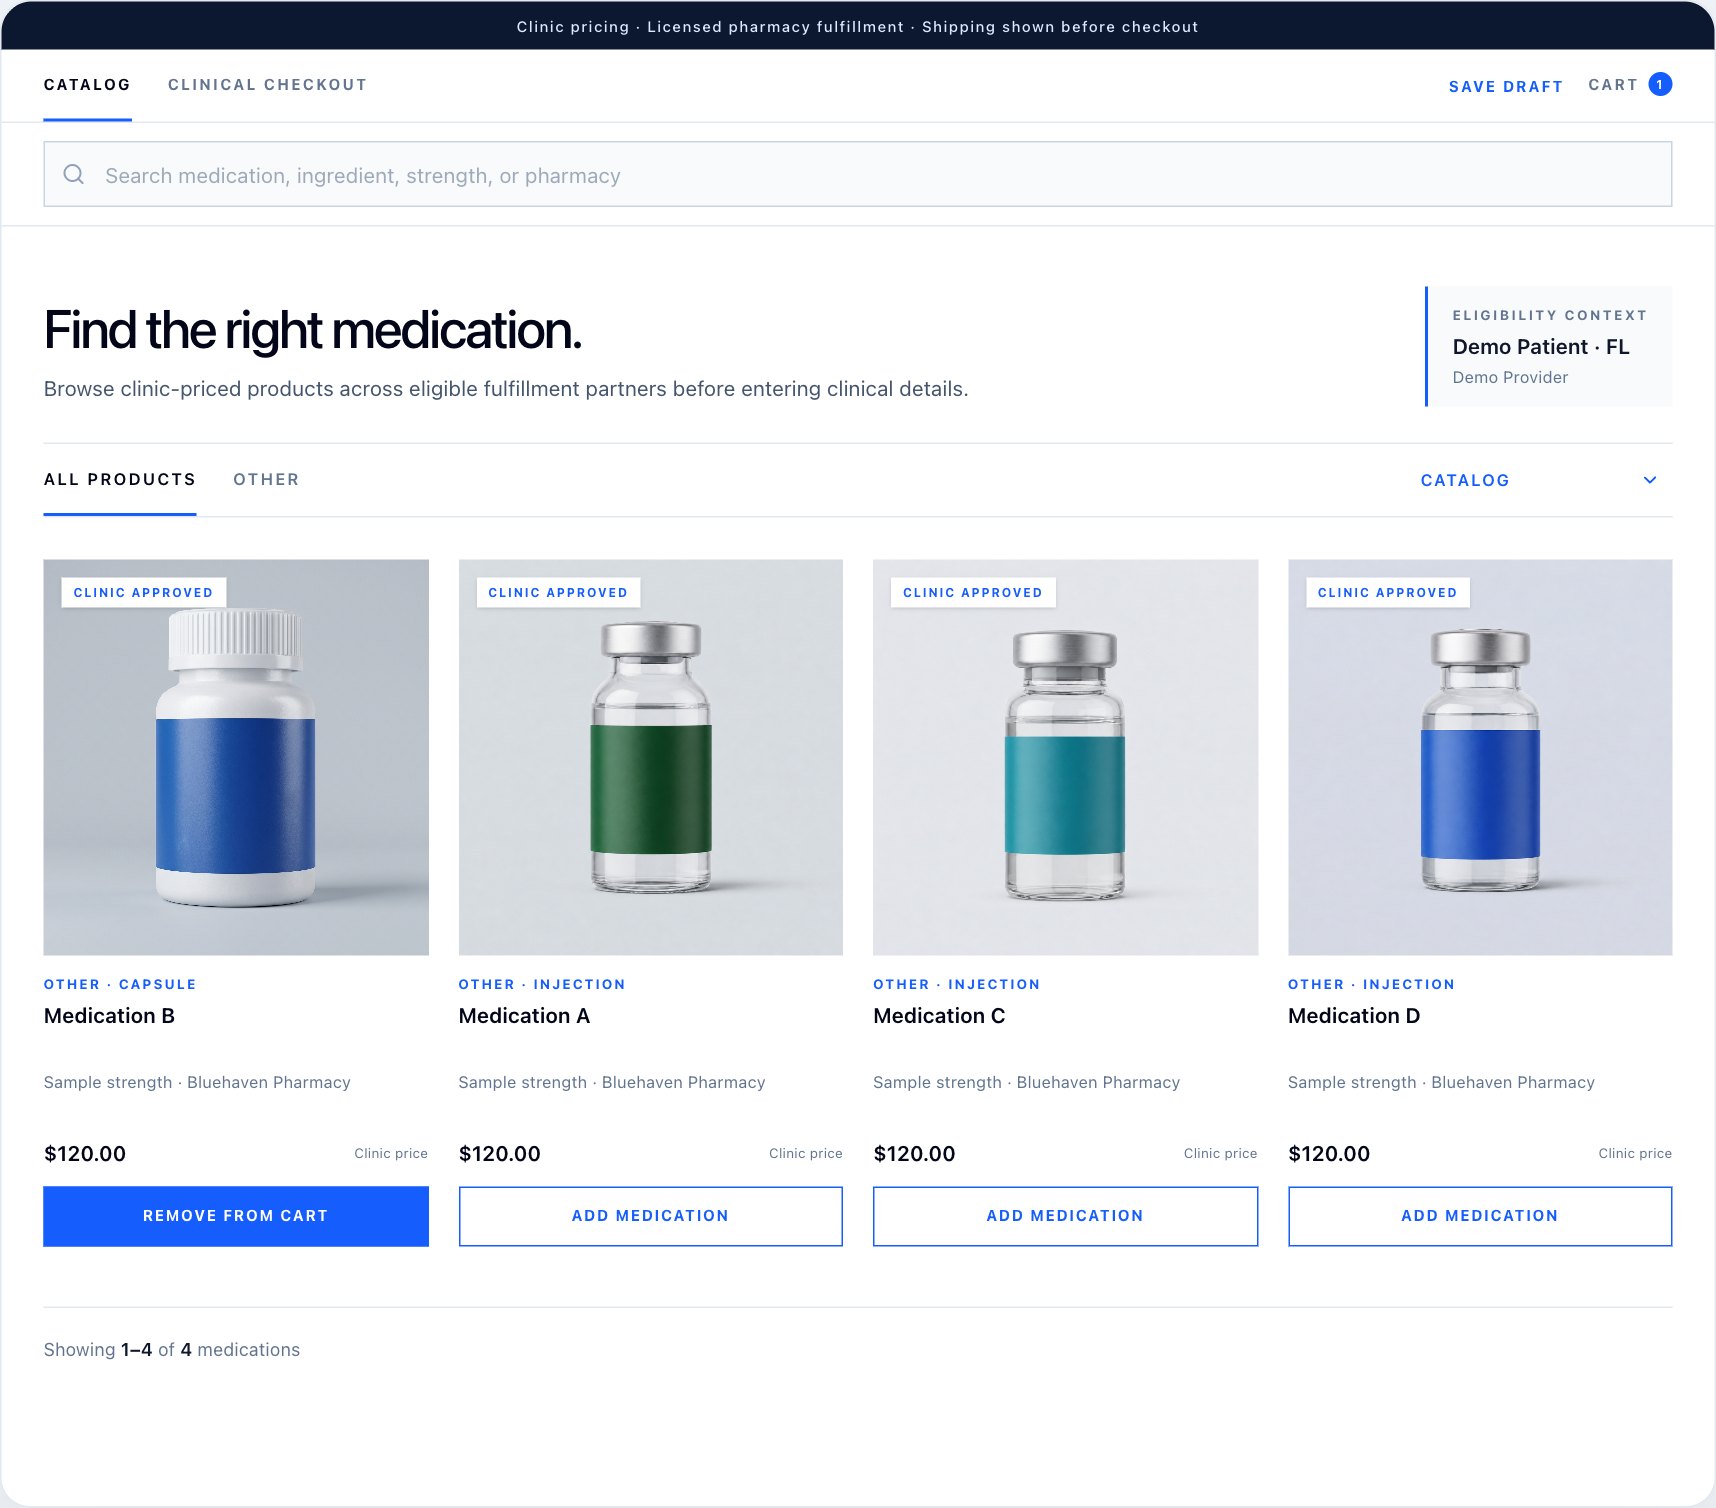Viewport: 1716px width, 1508px height.
Task: Open the CATALOG dropdown selector
Action: coord(1540,480)
